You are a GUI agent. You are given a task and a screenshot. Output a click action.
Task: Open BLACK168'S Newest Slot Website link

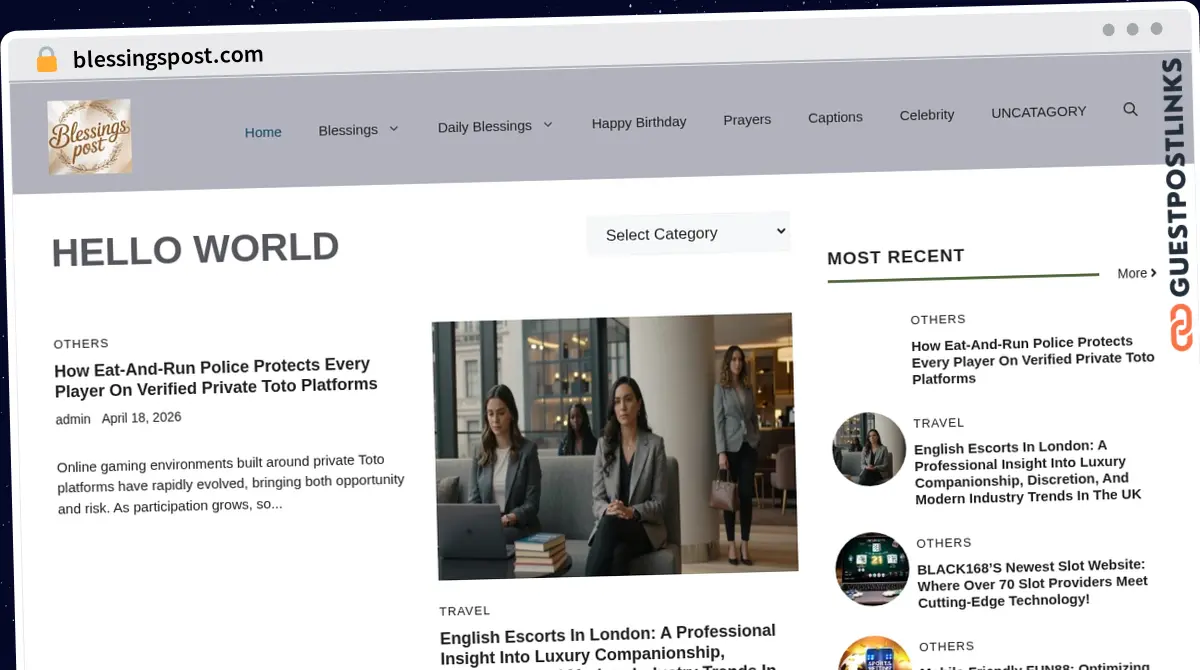[x=1032, y=582]
